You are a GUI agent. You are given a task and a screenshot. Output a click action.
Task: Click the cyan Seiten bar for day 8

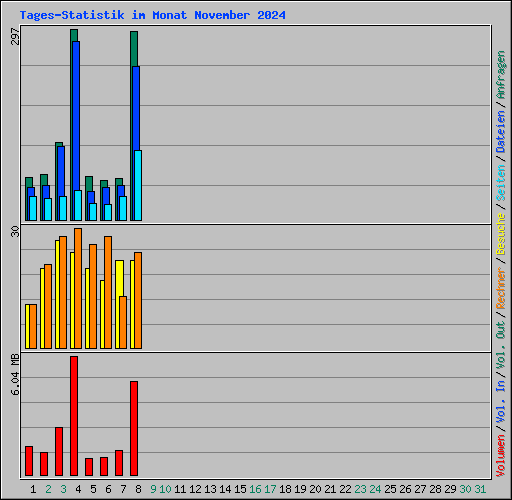coord(138,185)
